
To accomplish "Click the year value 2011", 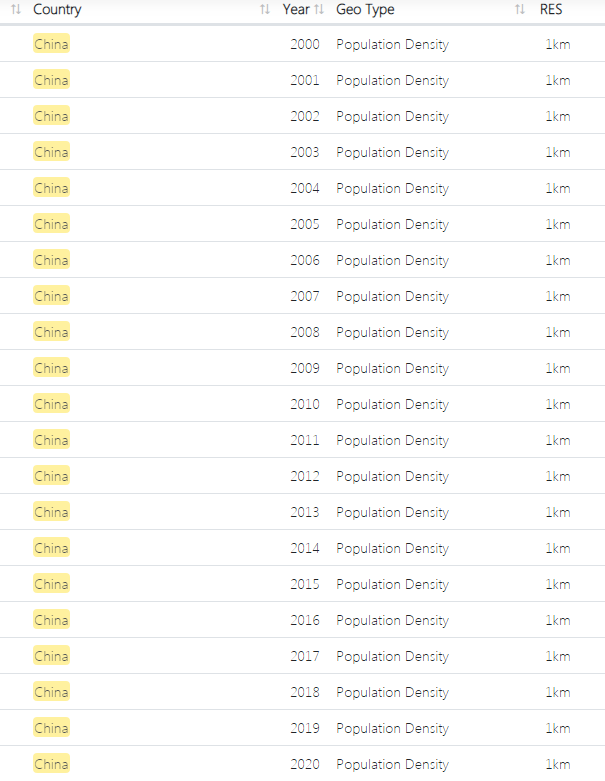I will point(305,440).
